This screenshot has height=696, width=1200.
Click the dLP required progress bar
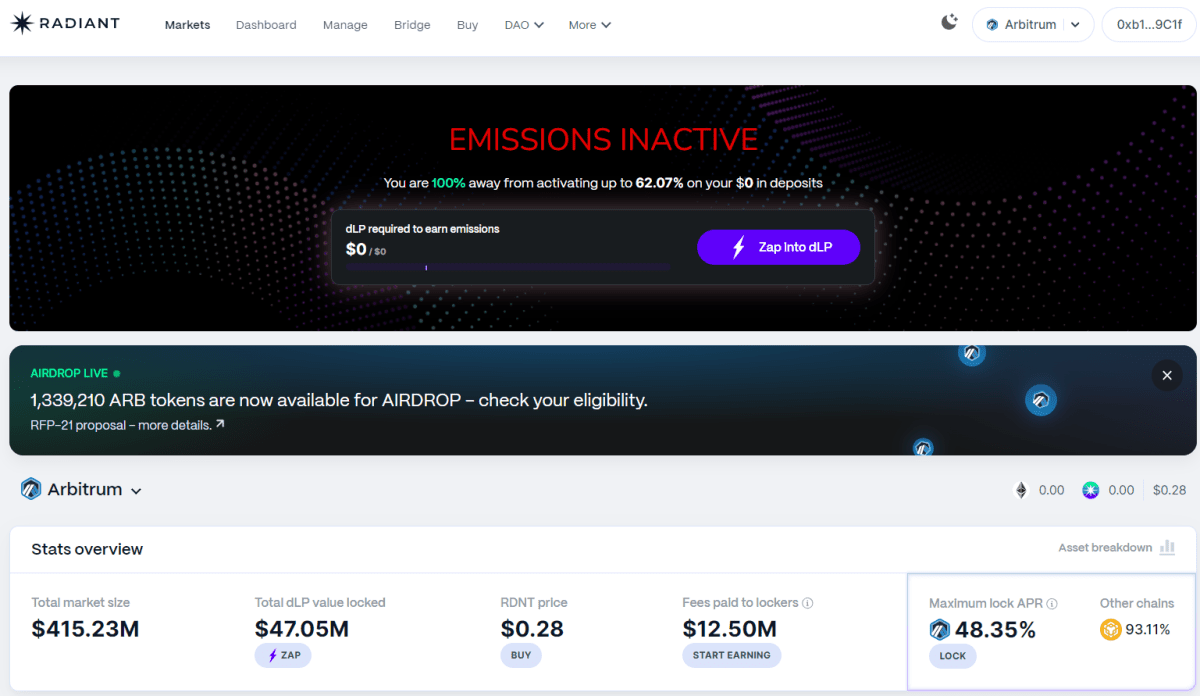508,267
